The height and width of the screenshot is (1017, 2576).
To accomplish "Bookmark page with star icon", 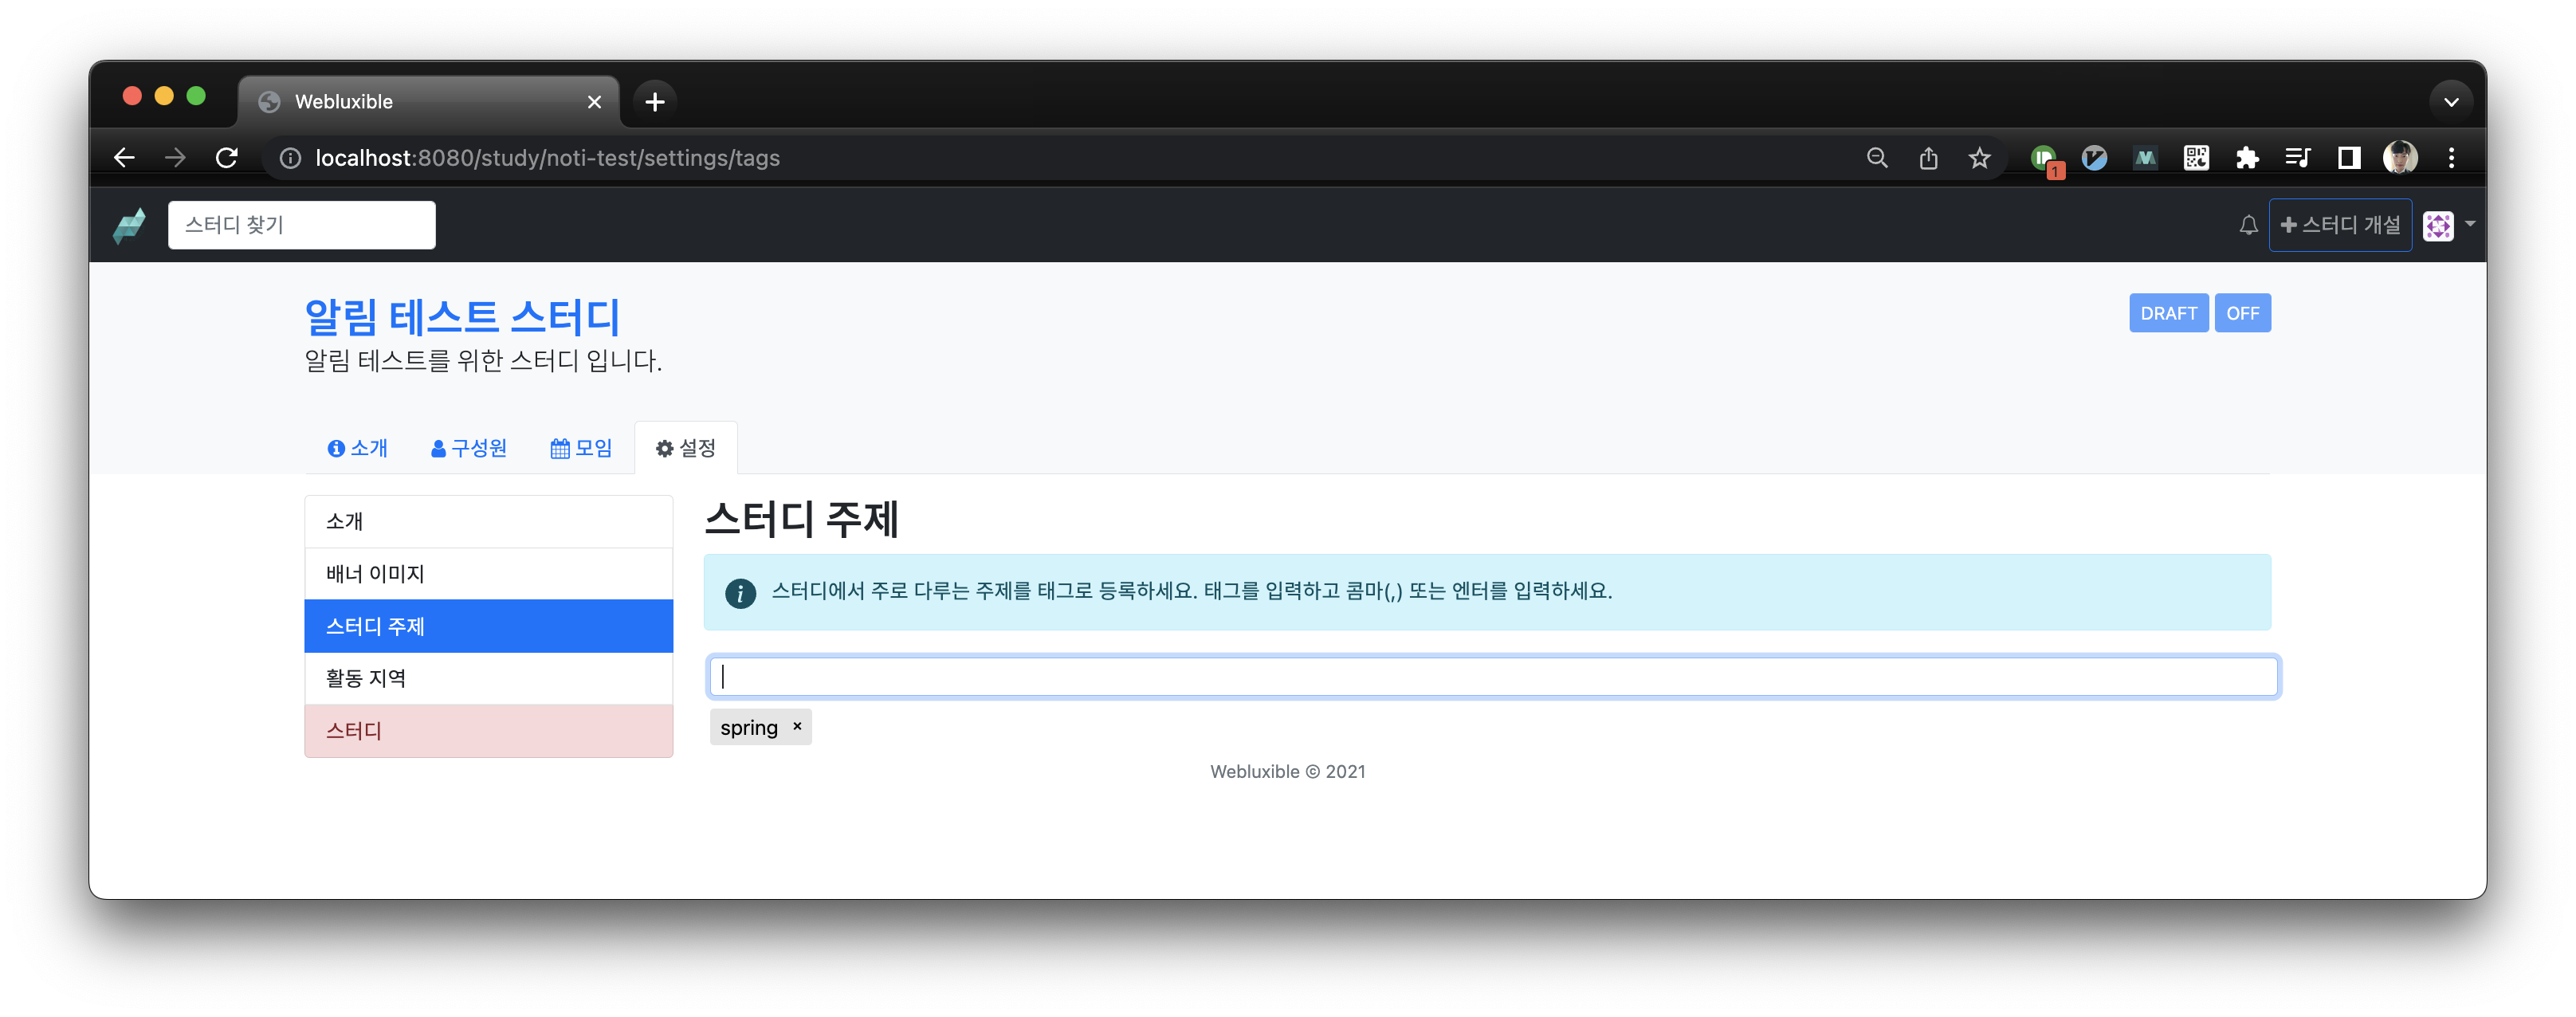I will 1979,158.
